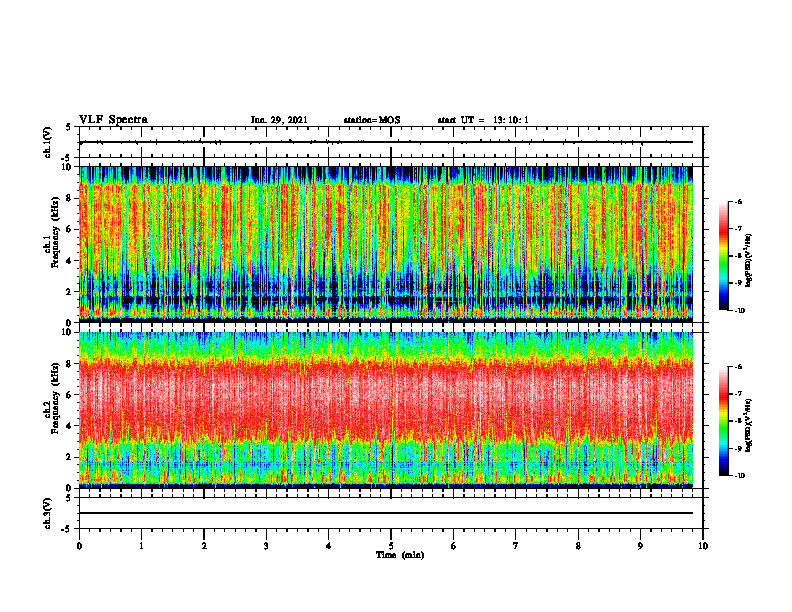This screenshot has width=792, height=612.
Task: Click the "-7" label on ch.2 color bar
Action: click(x=738, y=394)
